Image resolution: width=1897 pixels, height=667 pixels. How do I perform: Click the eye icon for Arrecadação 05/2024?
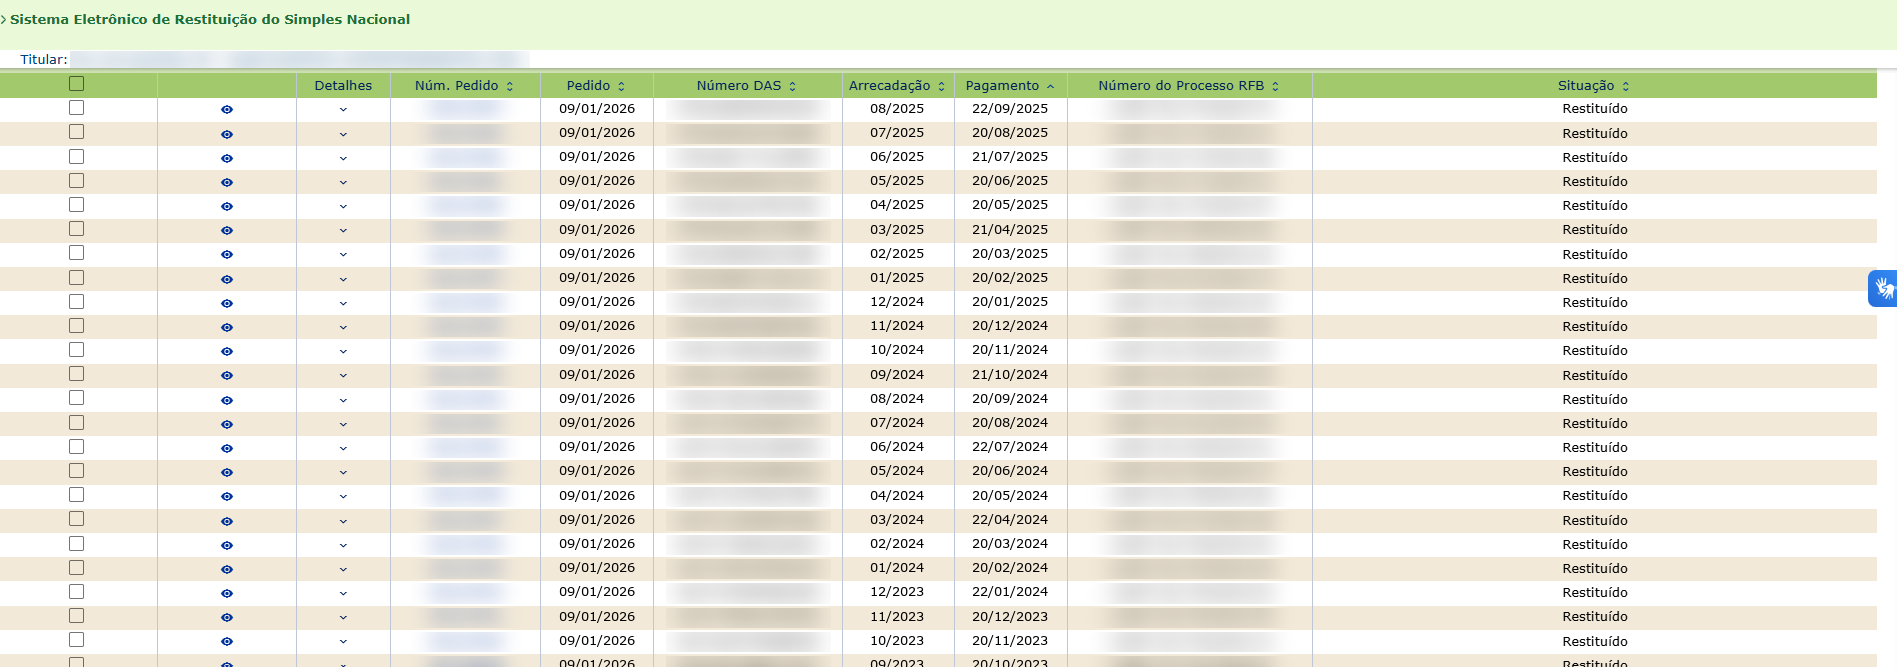point(227,472)
